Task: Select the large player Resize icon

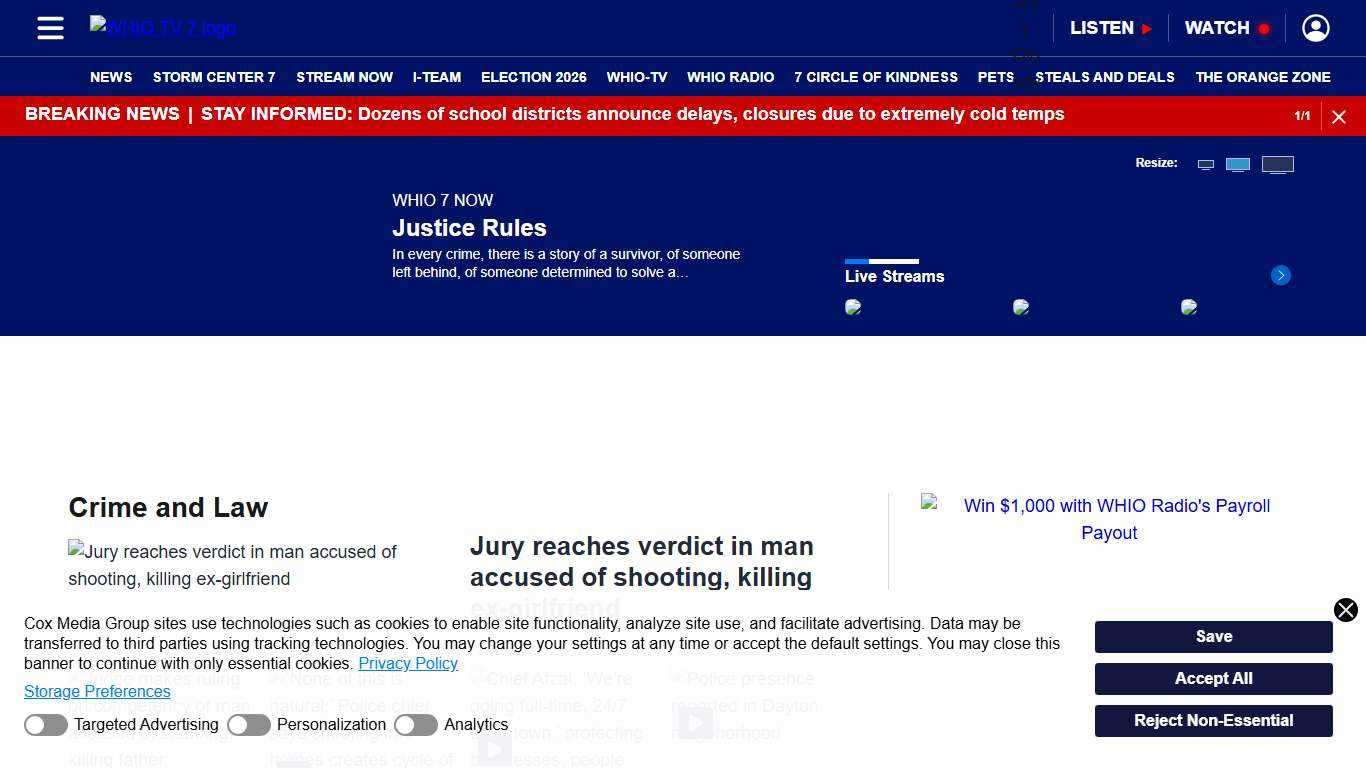Action: (1277, 163)
